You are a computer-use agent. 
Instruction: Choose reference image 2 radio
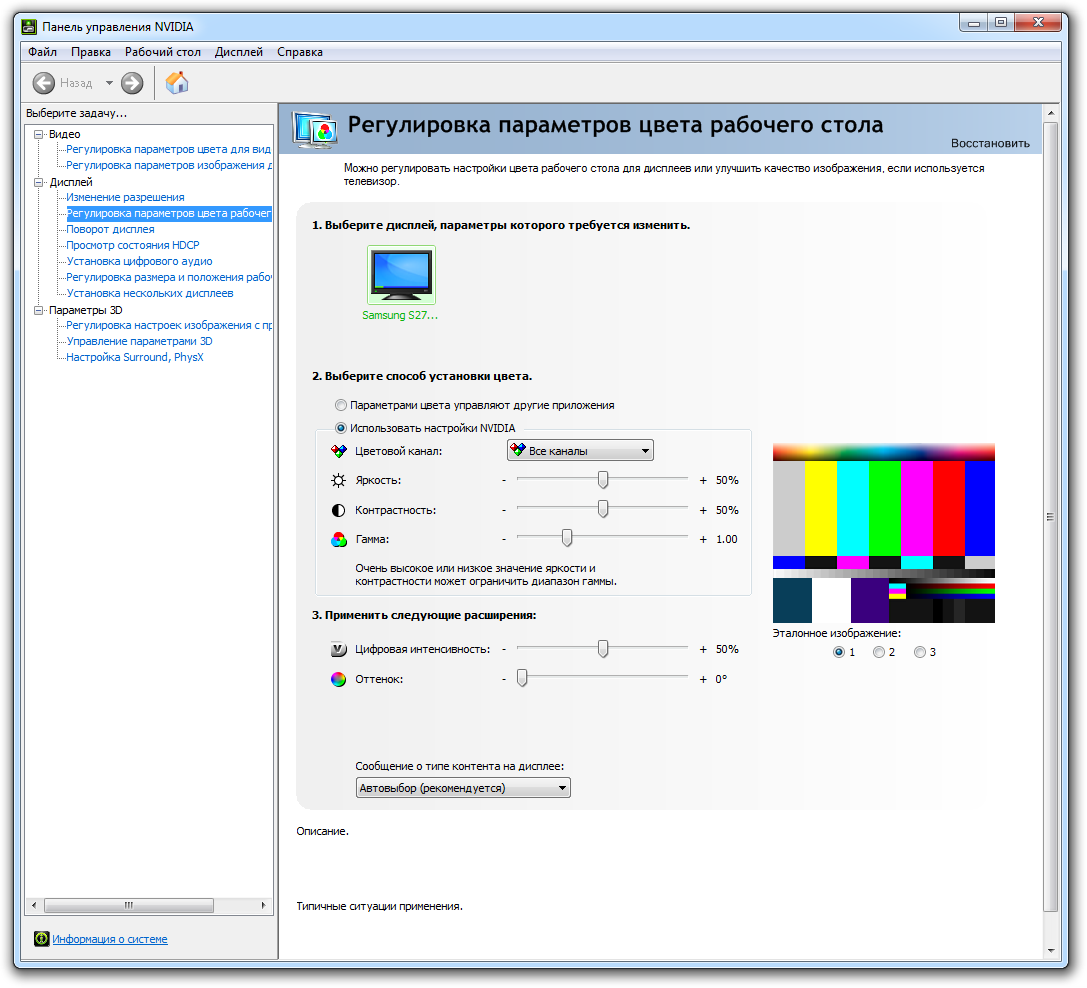pyautogui.click(x=879, y=652)
